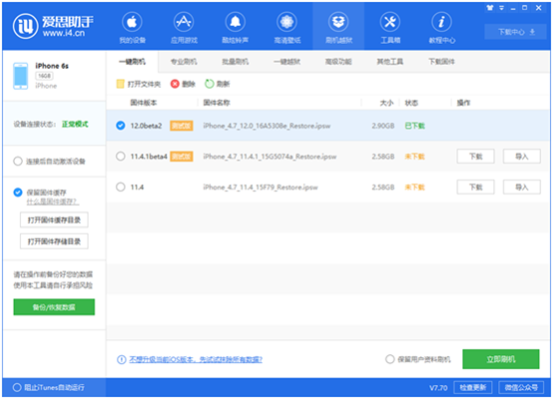Click the 状态 column header

point(411,103)
